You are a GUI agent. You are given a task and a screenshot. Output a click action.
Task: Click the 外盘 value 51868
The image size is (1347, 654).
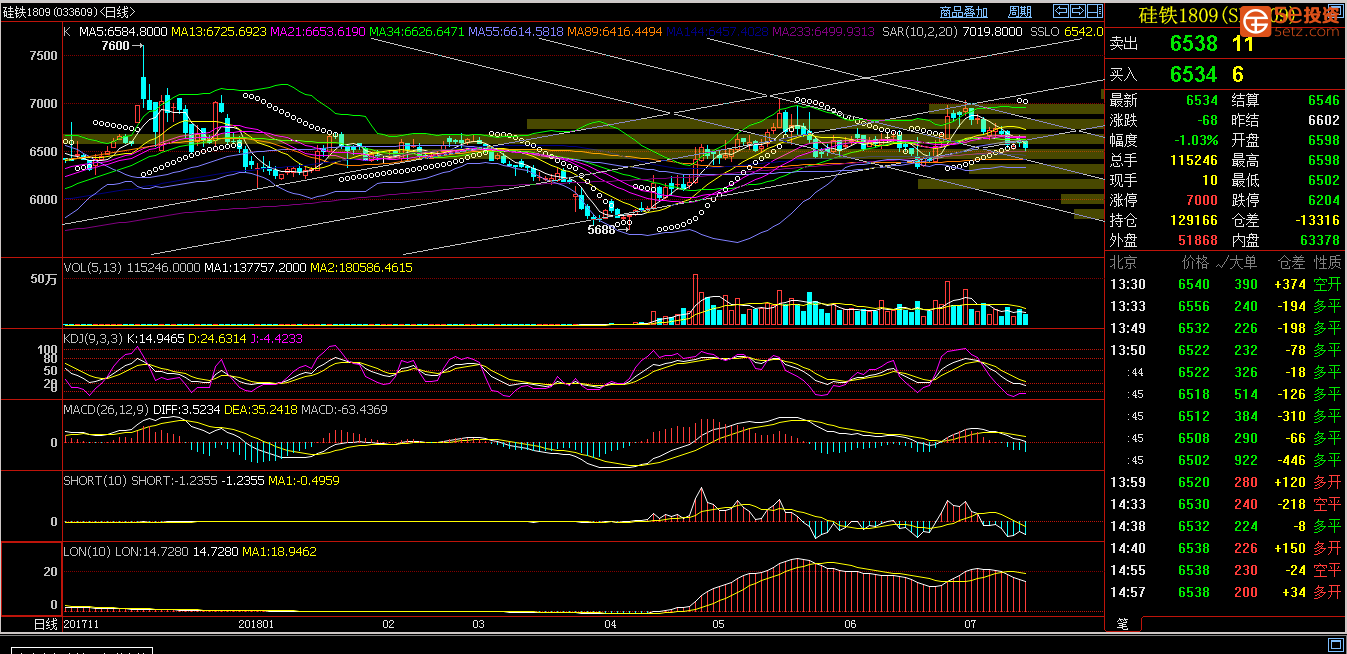1198,240
